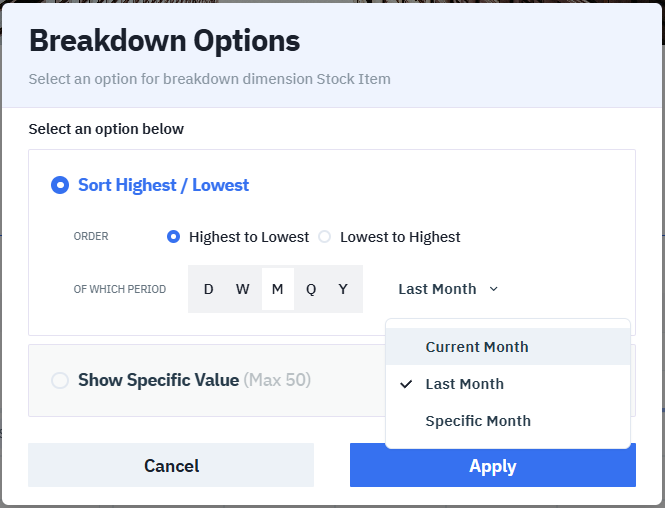Click the Sort Highest / Lowest heading text

(x=163, y=185)
